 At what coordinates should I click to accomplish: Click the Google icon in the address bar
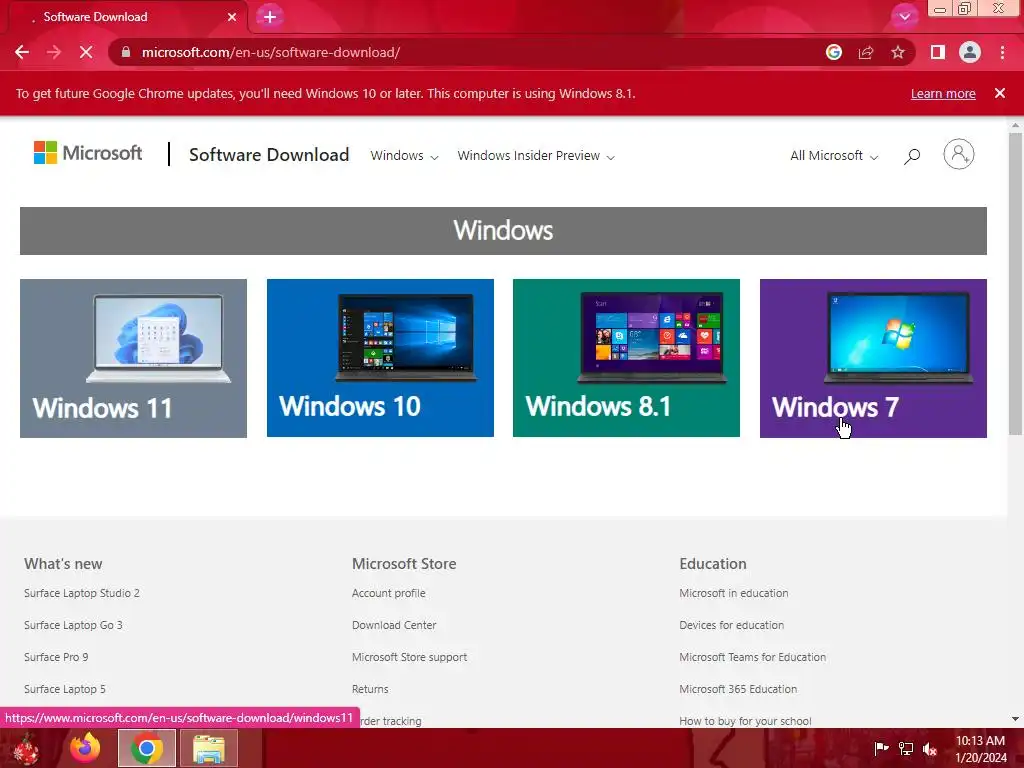point(834,52)
